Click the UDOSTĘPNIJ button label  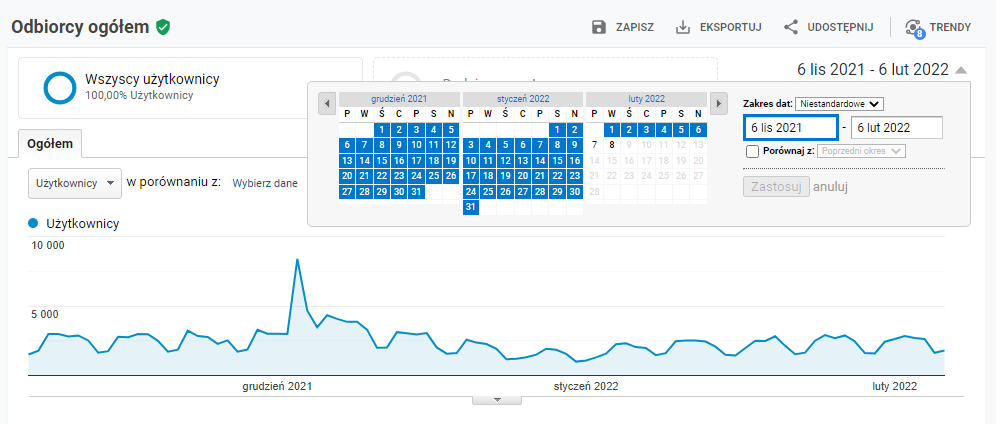coord(840,27)
